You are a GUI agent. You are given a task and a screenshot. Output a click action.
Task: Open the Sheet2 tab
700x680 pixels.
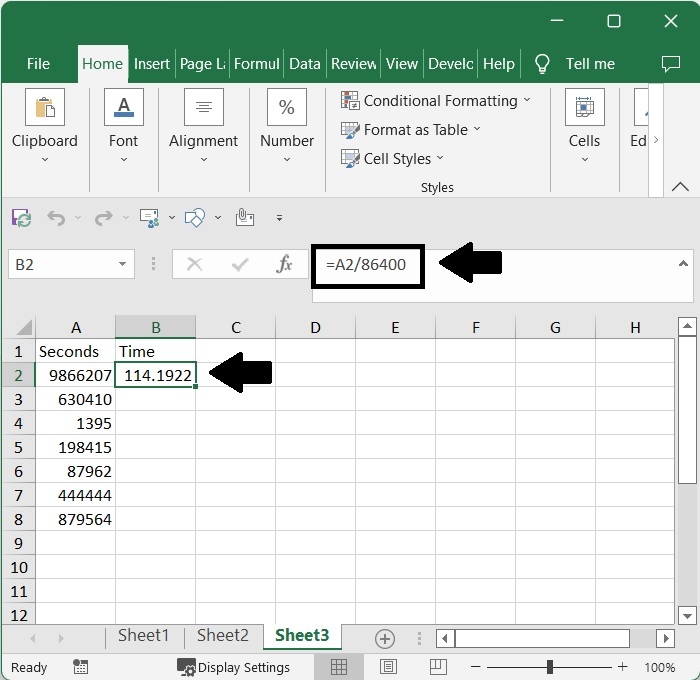(223, 635)
